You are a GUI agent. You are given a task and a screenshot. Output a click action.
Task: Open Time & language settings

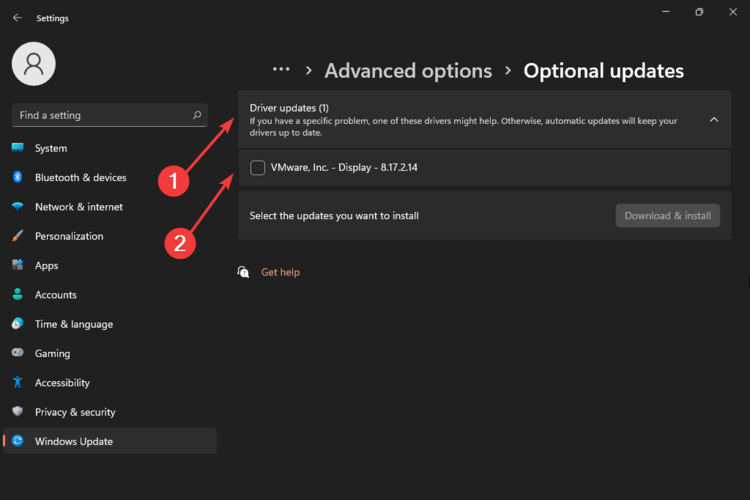[73, 324]
